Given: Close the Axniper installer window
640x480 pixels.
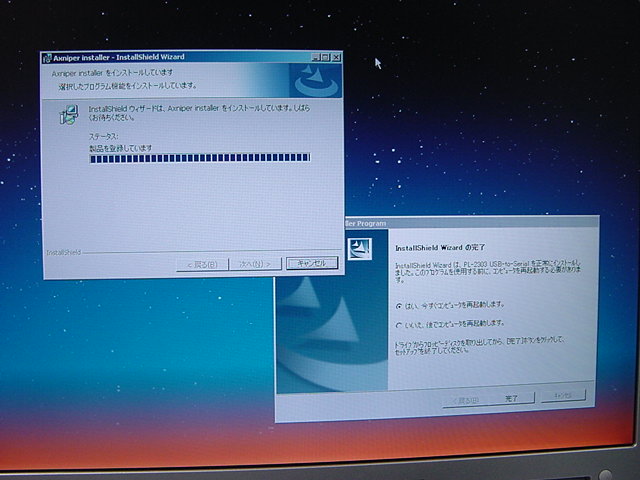Looking at the screenshot, I should (336, 58).
